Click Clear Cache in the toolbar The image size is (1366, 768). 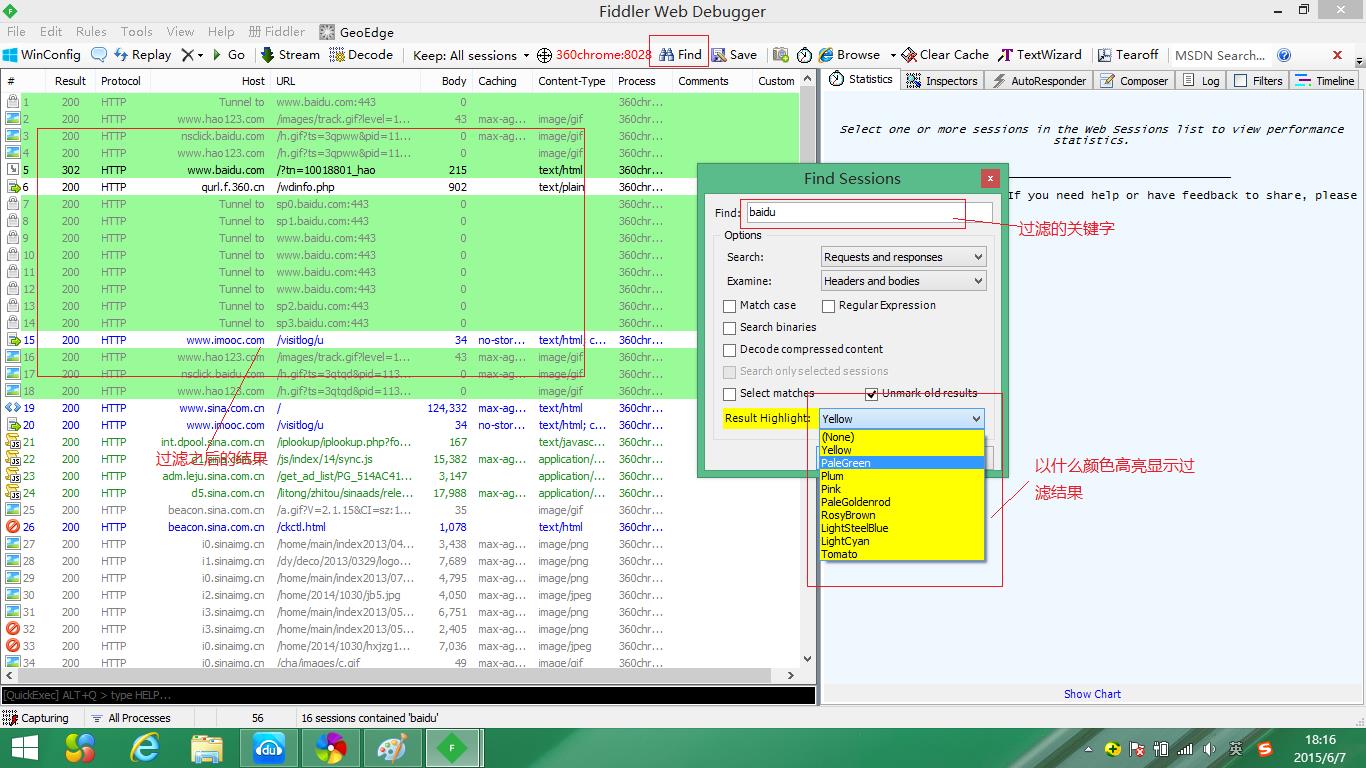pyautogui.click(x=945, y=55)
